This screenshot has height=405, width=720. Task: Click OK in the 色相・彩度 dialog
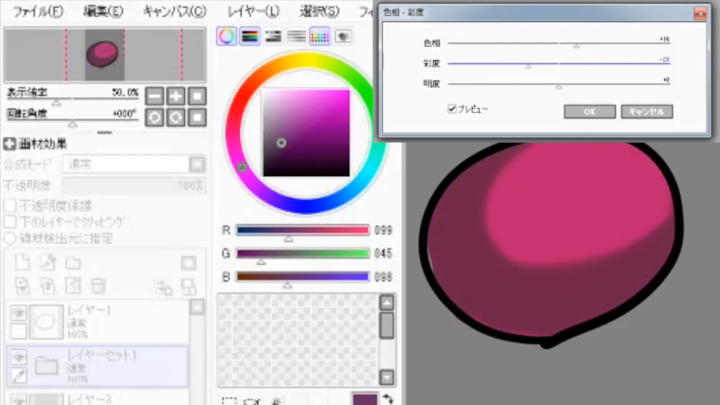tap(590, 112)
